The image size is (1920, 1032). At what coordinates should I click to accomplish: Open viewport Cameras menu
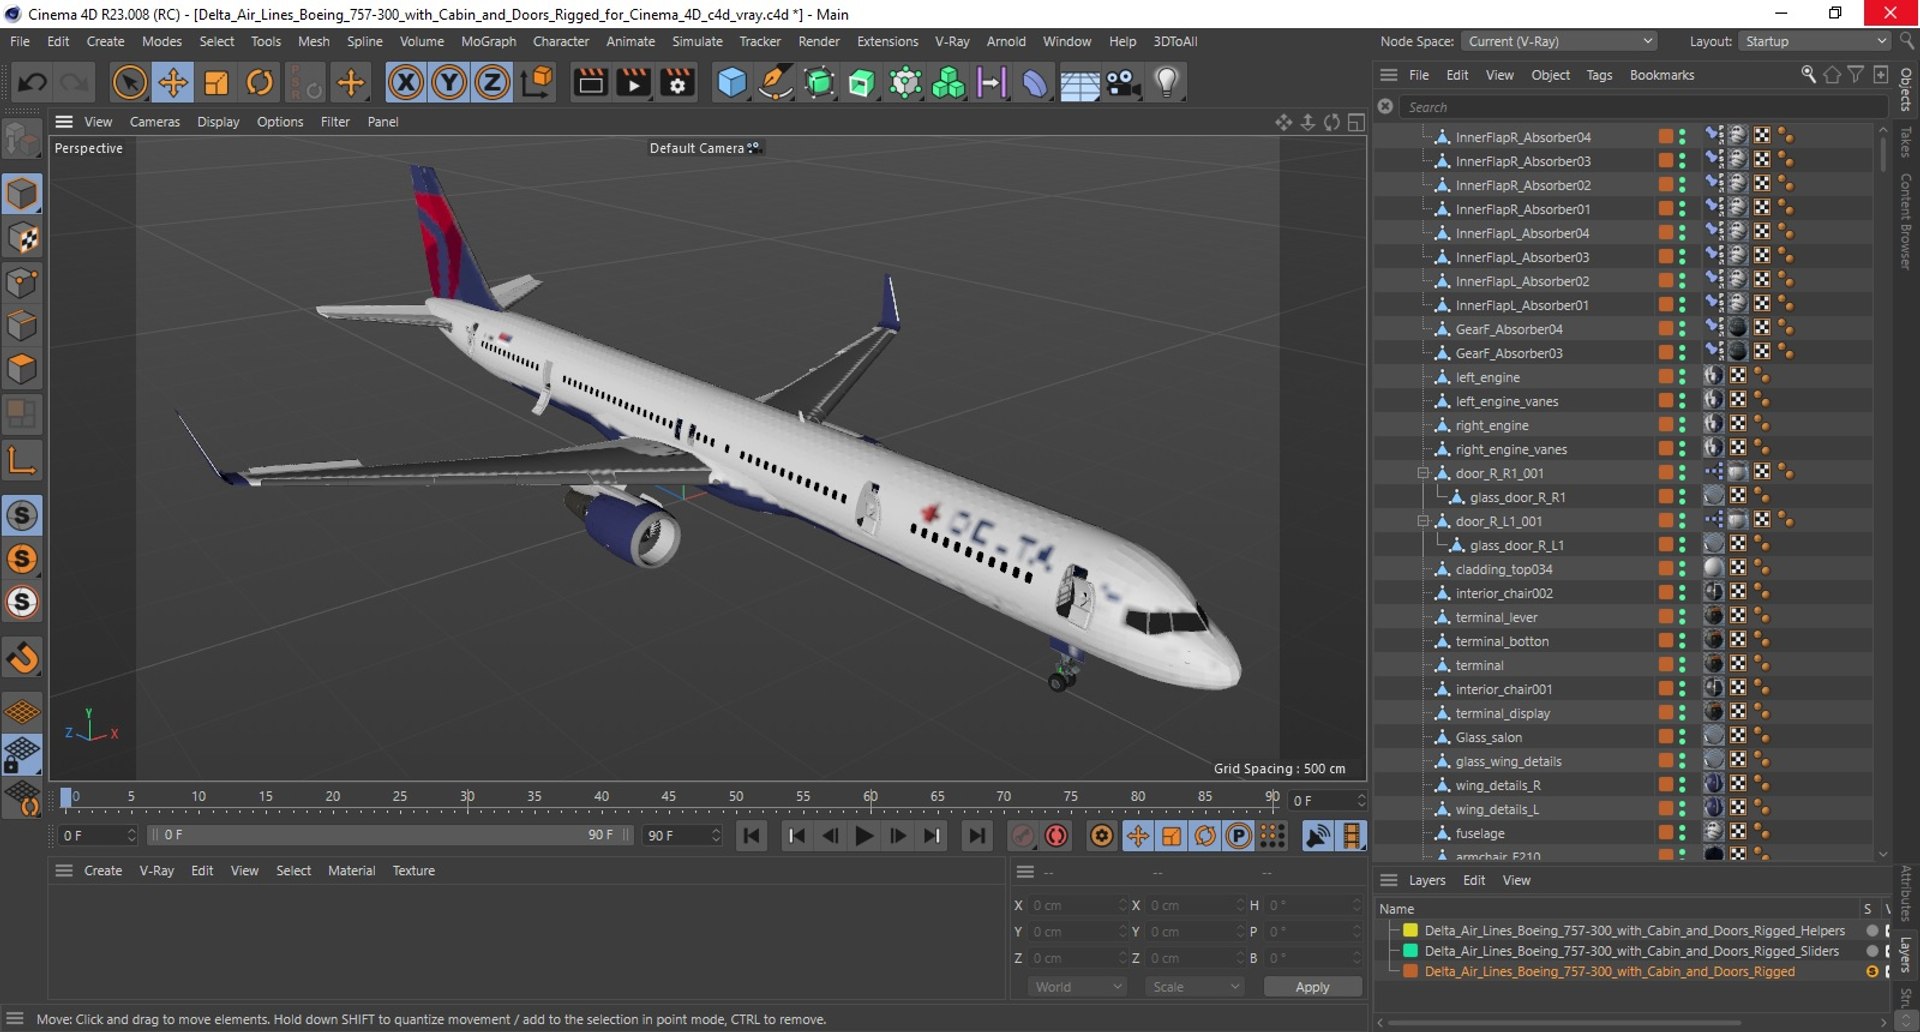tap(155, 122)
